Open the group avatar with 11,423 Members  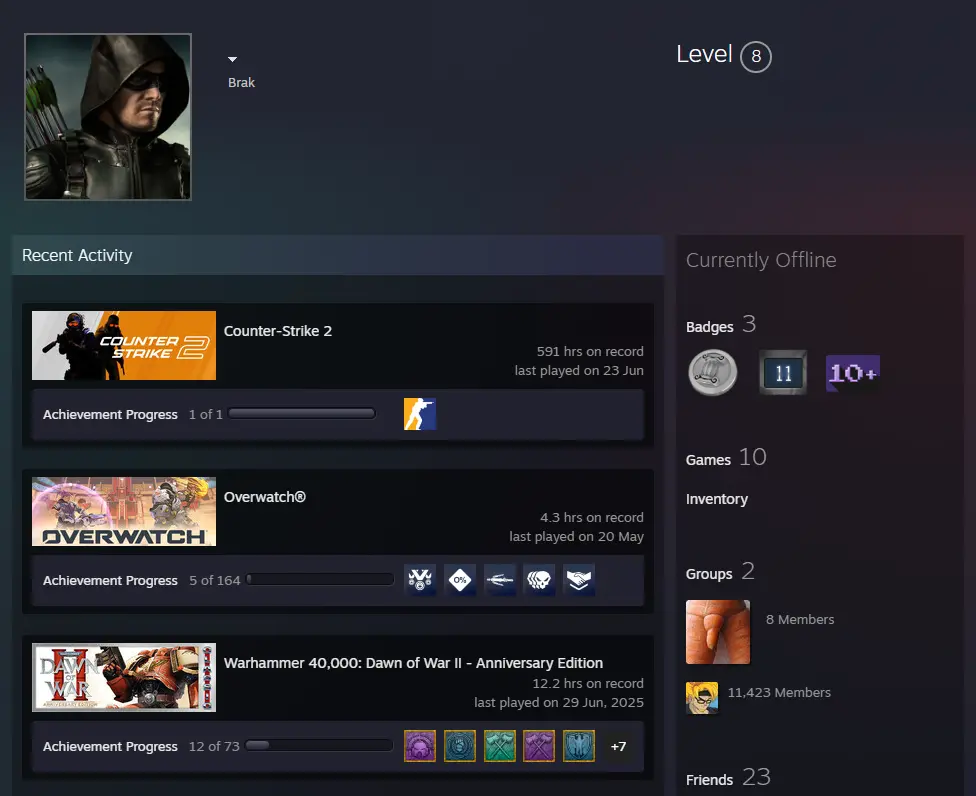click(x=702, y=698)
